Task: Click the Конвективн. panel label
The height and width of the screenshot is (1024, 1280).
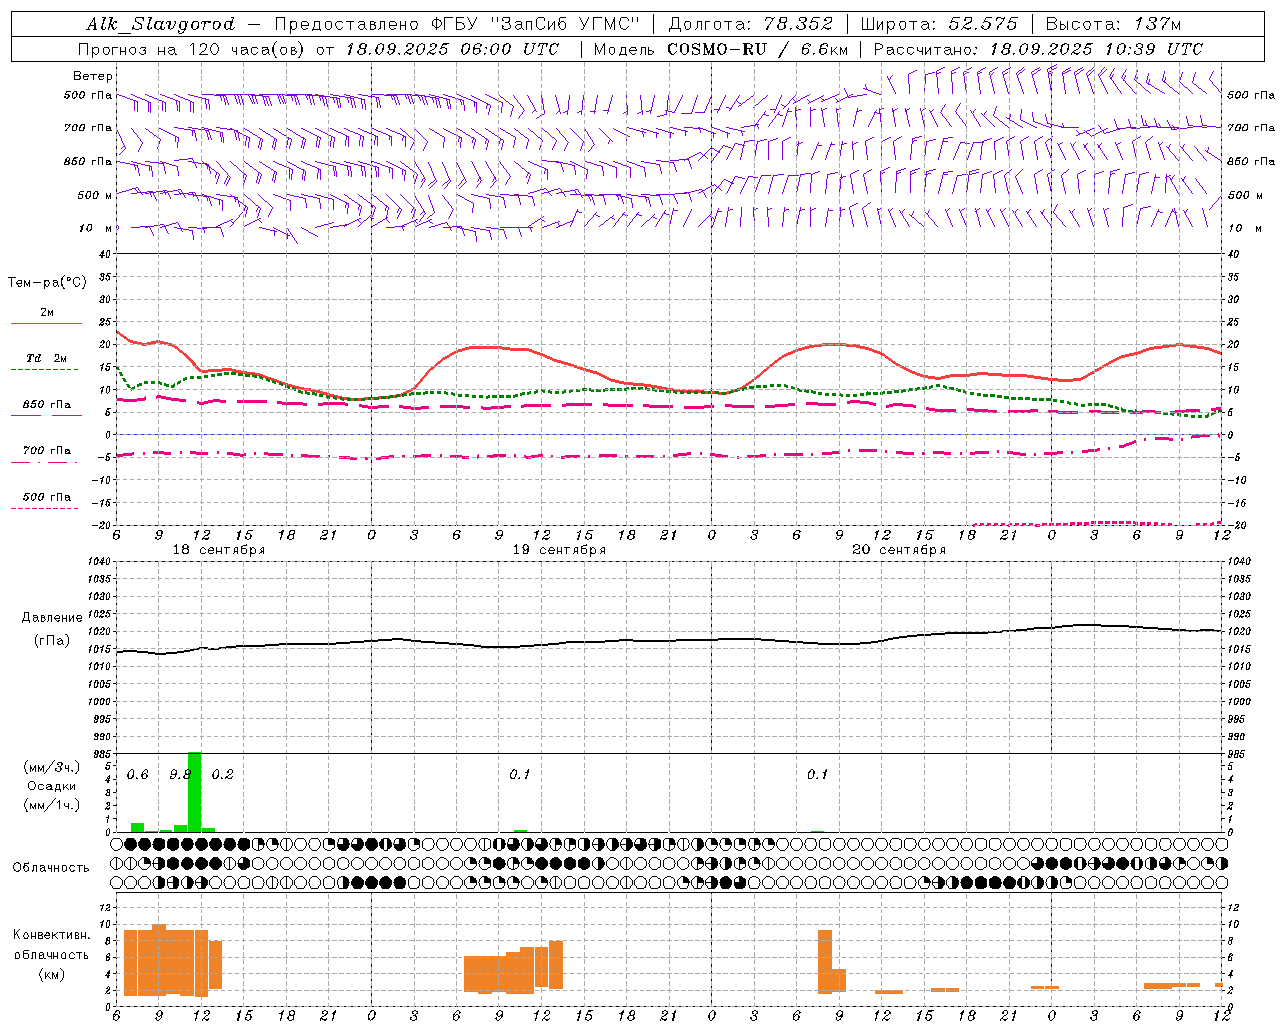Action: [51, 935]
